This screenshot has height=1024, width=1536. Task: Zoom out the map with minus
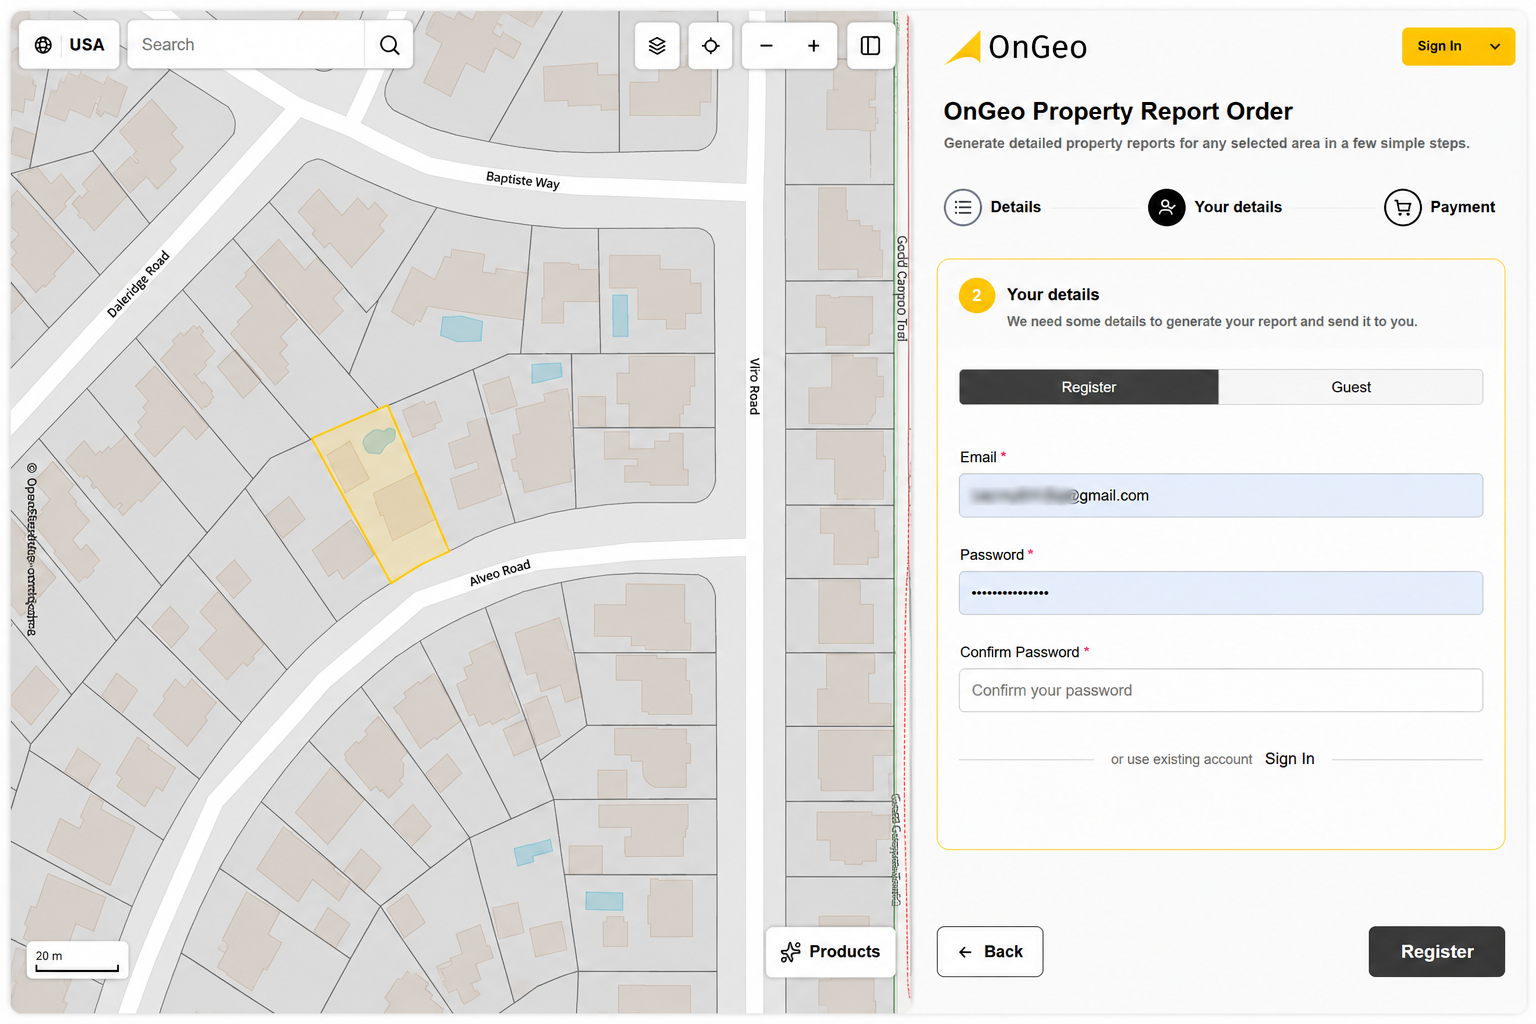(766, 46)
